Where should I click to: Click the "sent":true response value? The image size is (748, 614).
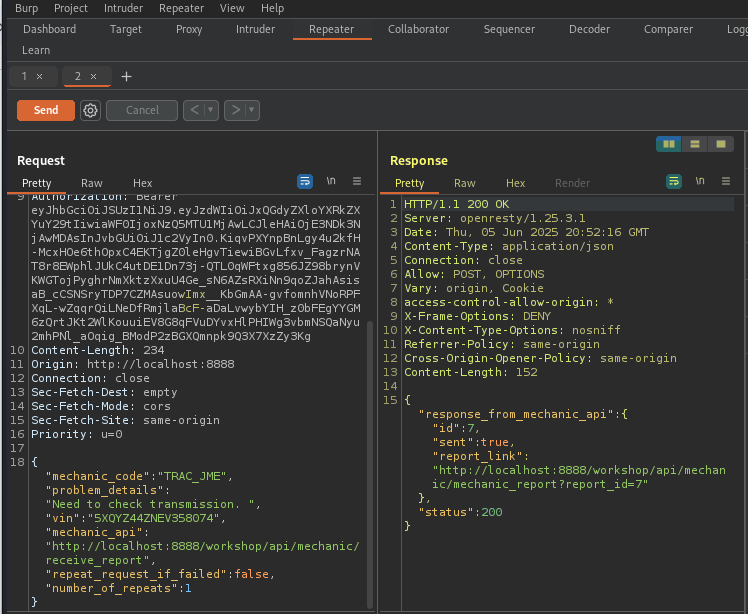coord(473,442)
